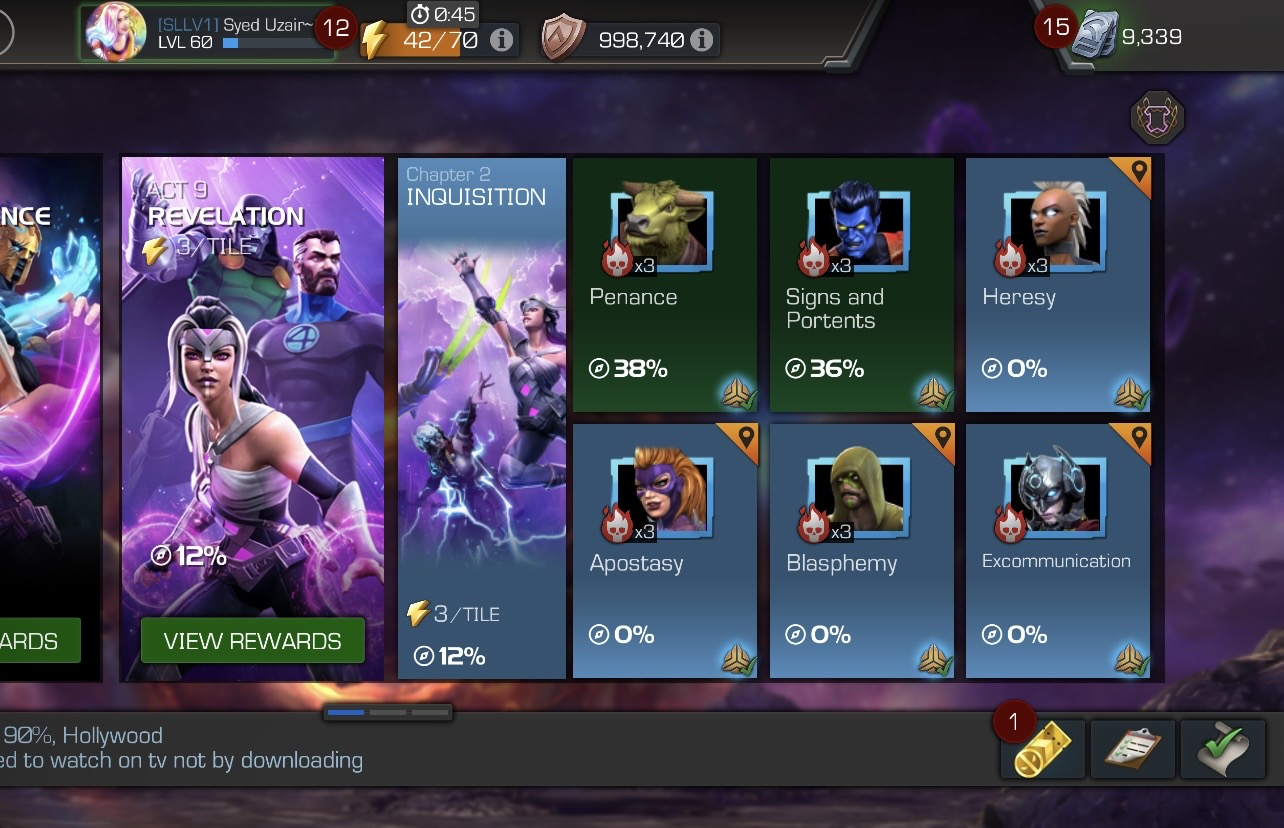Open the Heresy quest tile

point(1058,285)
